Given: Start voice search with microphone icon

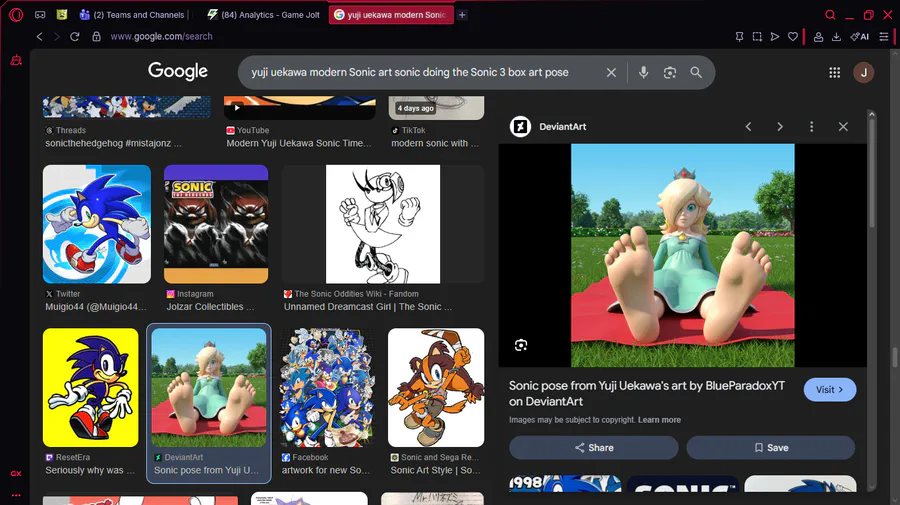Looking at the screenshot, I should [x=643, y=72].
